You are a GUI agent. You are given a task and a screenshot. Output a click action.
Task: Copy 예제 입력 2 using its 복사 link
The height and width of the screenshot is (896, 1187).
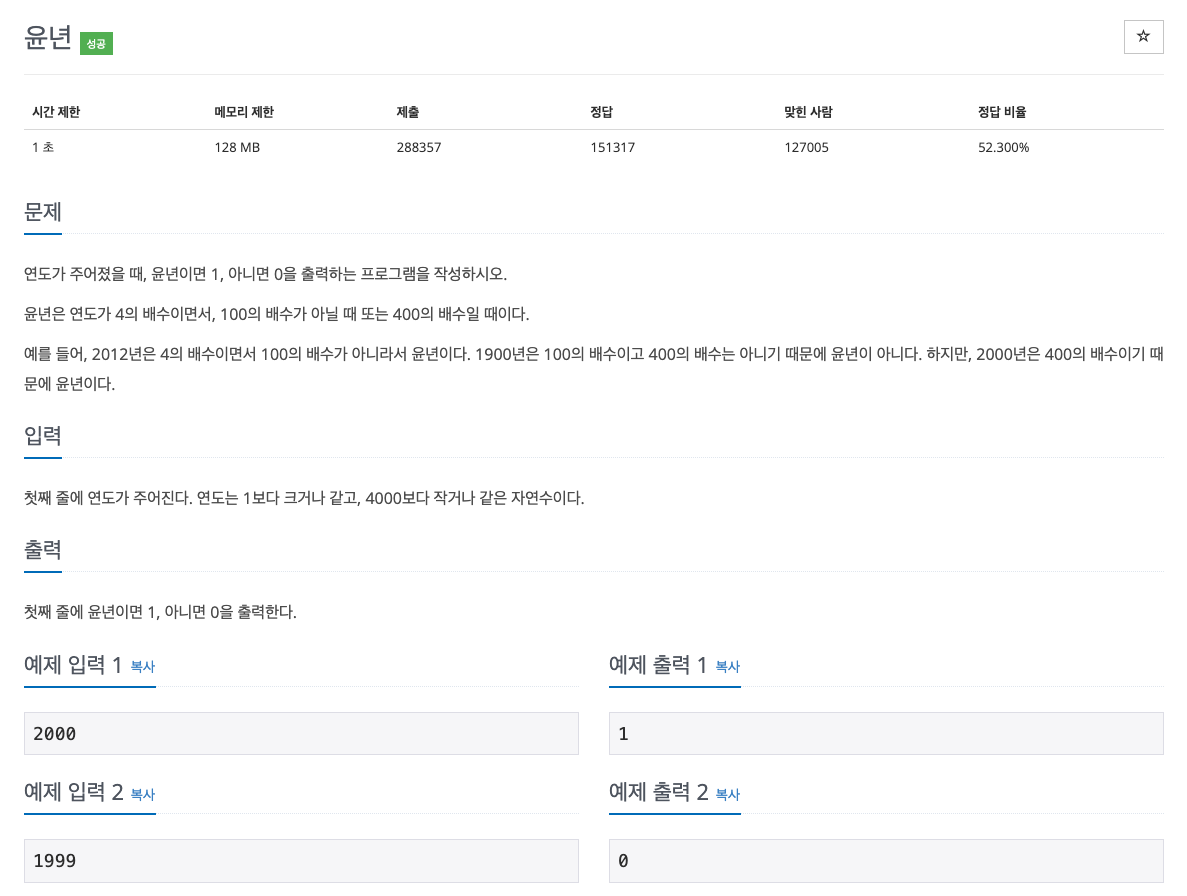pyautogui.click(x=141, y=794)
